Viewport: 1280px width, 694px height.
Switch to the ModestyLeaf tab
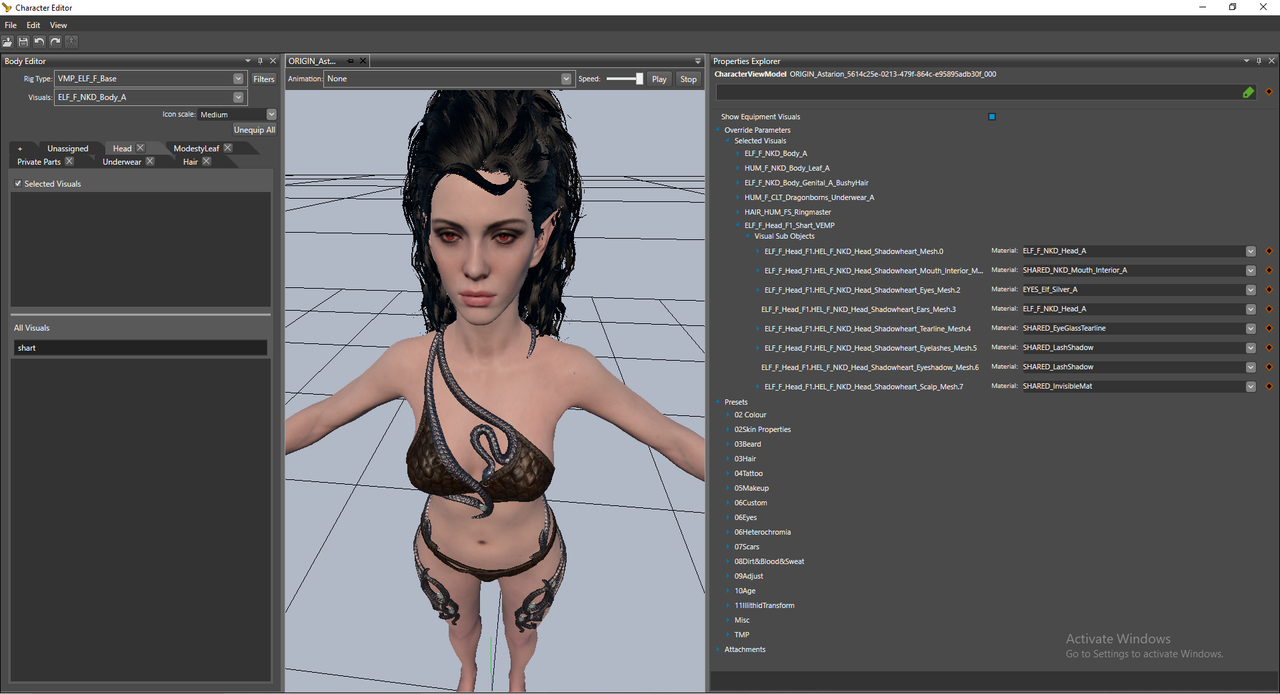196,148
